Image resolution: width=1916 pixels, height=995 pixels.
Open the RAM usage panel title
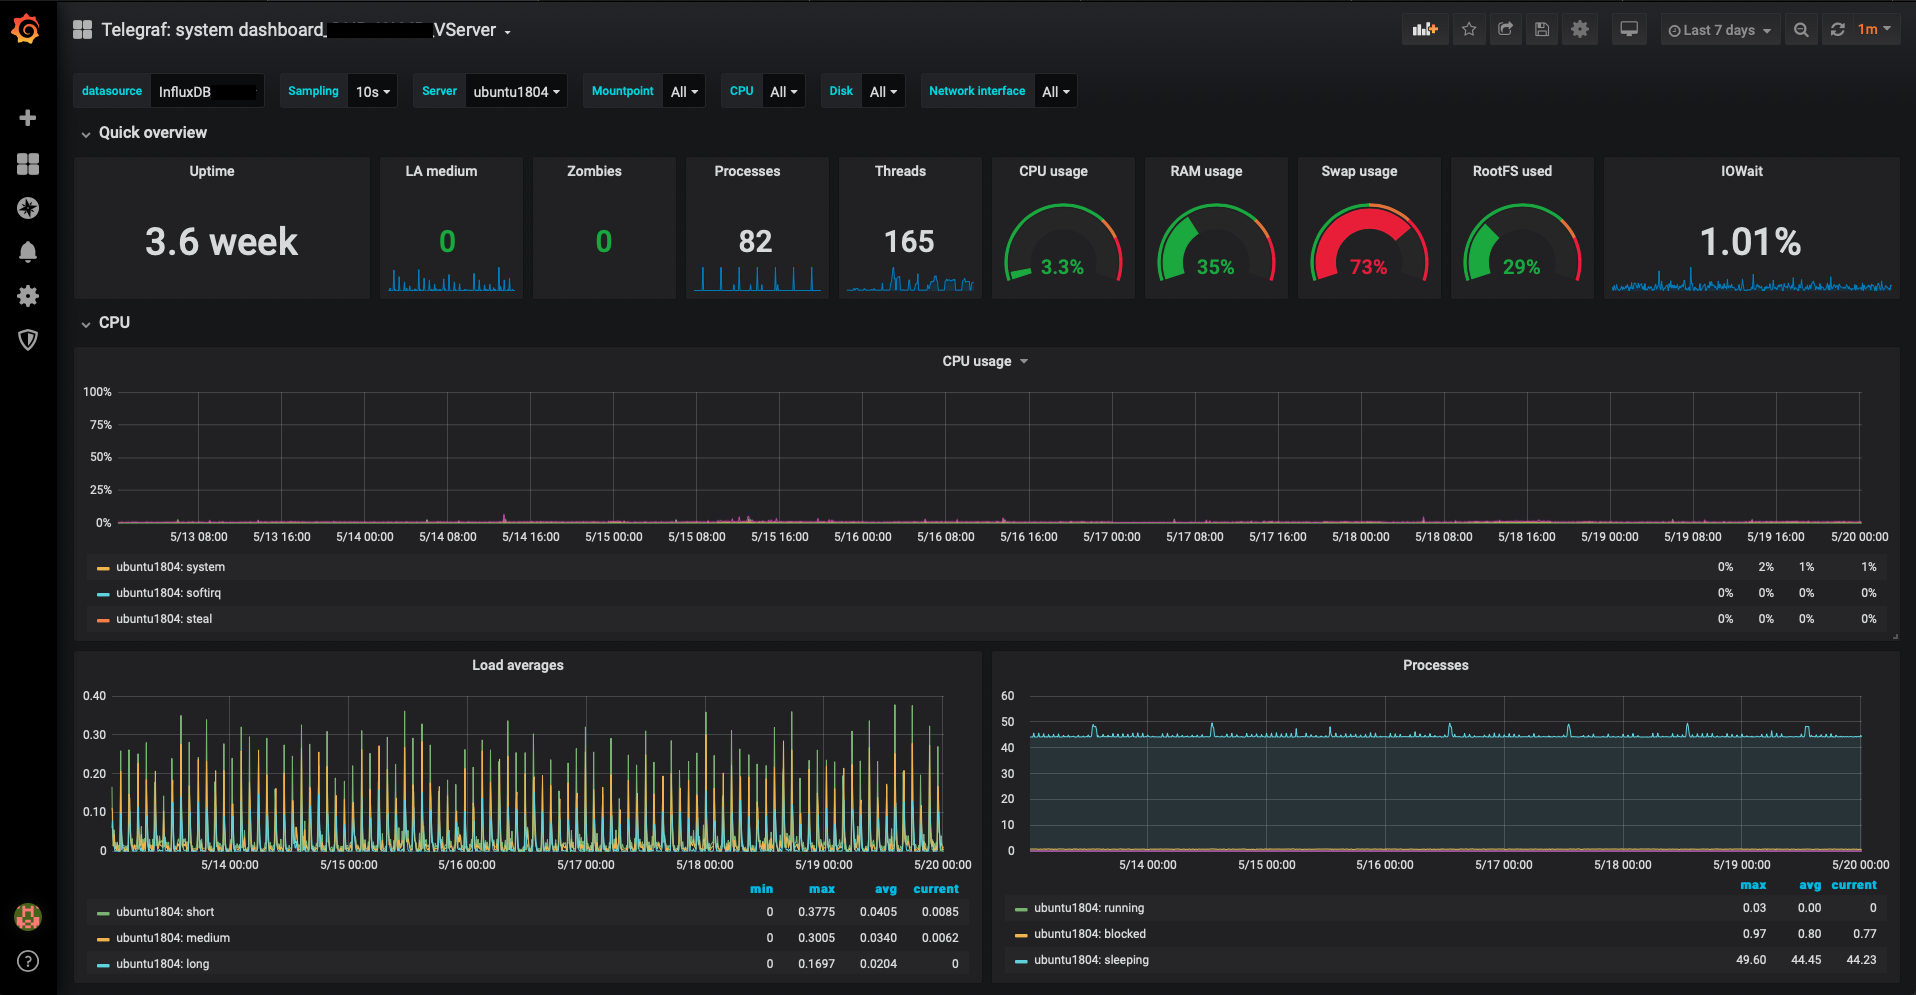coord(1206,171)
